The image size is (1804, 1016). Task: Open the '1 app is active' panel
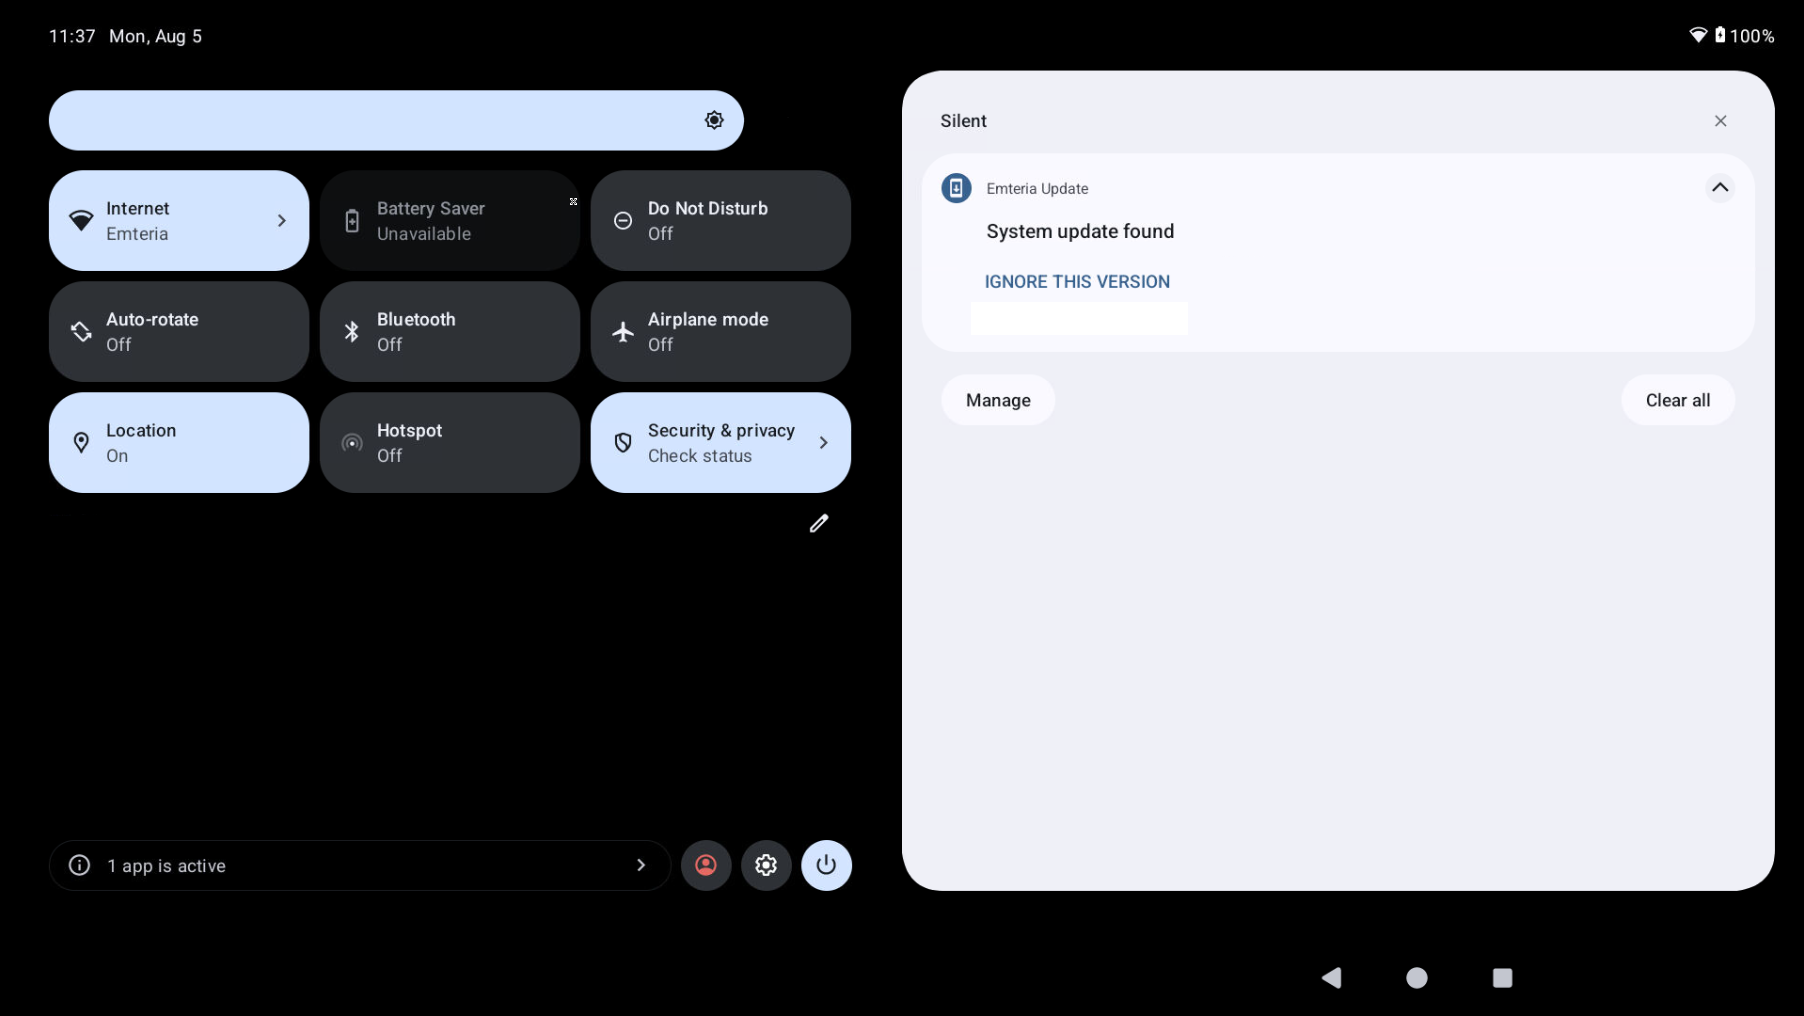pyautogui.click(x=360, y=865)
